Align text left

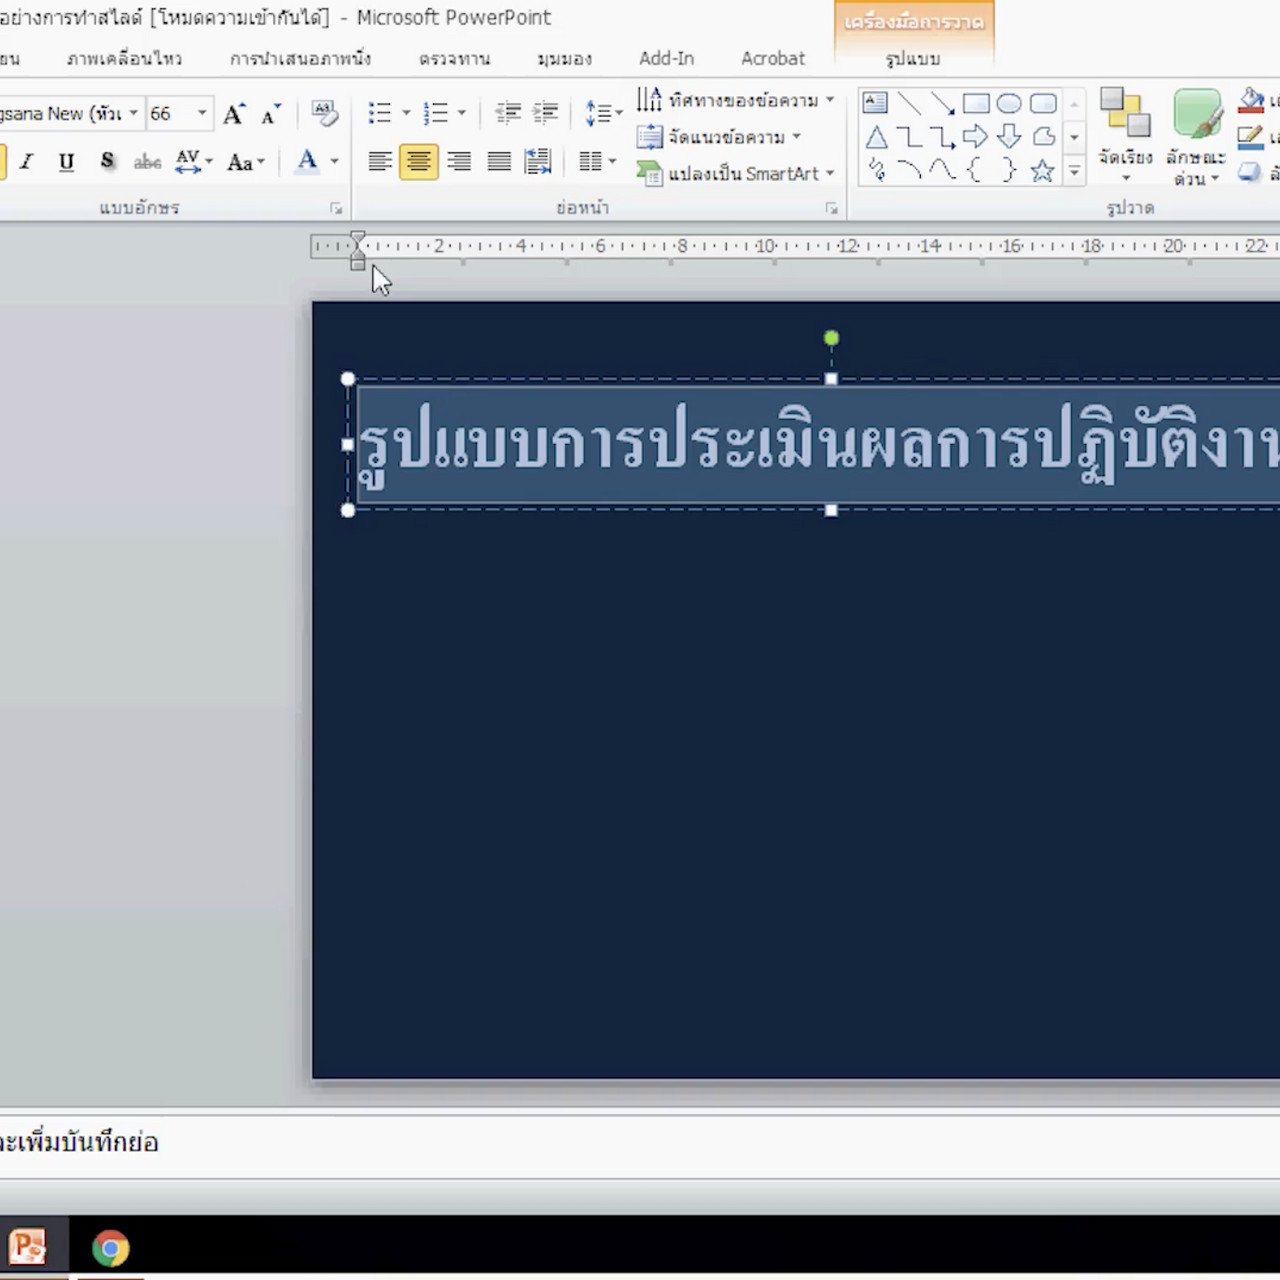pyautogui.click(x=379, y=161)
